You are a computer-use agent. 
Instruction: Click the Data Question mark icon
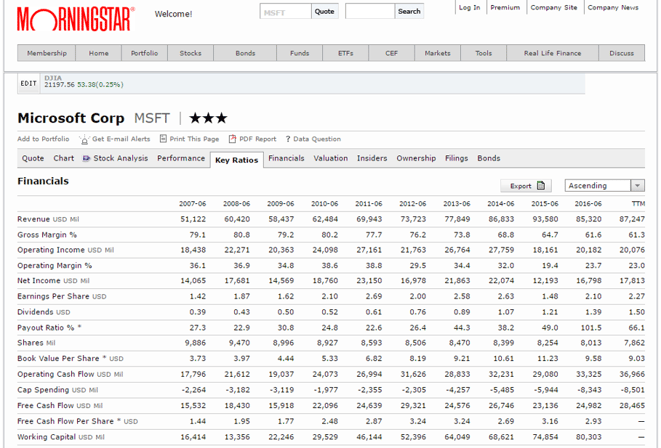pyautogui.click(x=288, y=139)
